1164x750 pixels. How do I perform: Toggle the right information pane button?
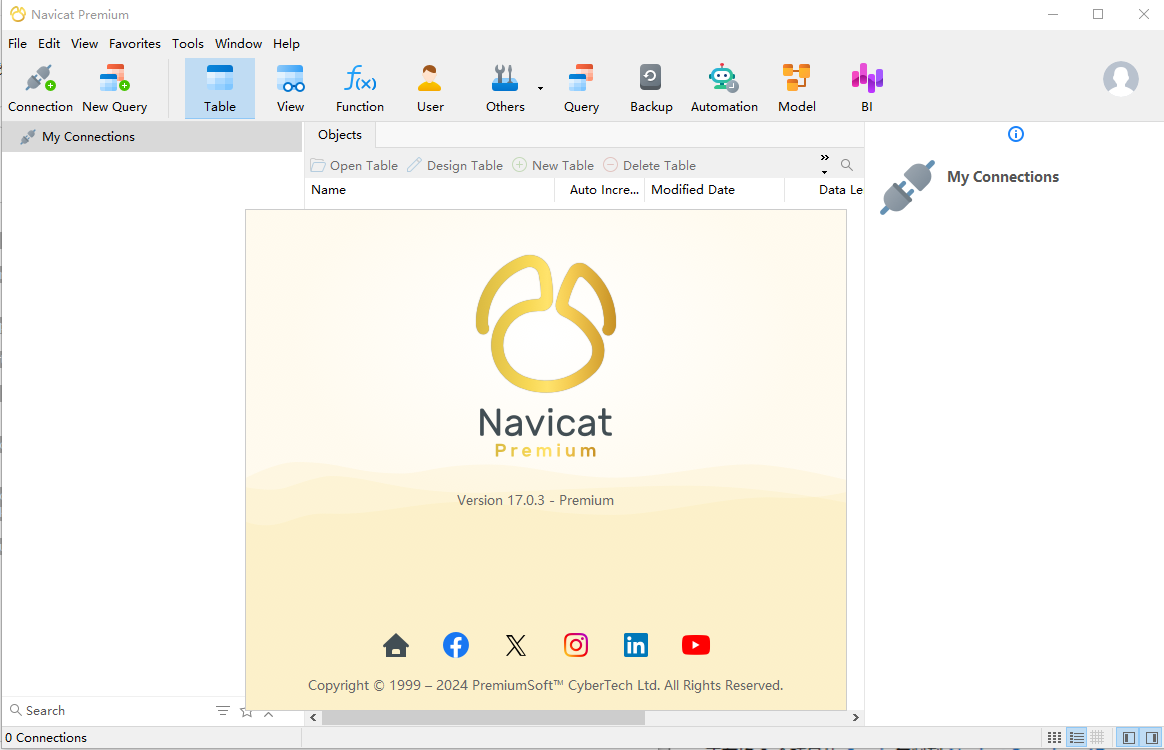[x=1151, y=737]
